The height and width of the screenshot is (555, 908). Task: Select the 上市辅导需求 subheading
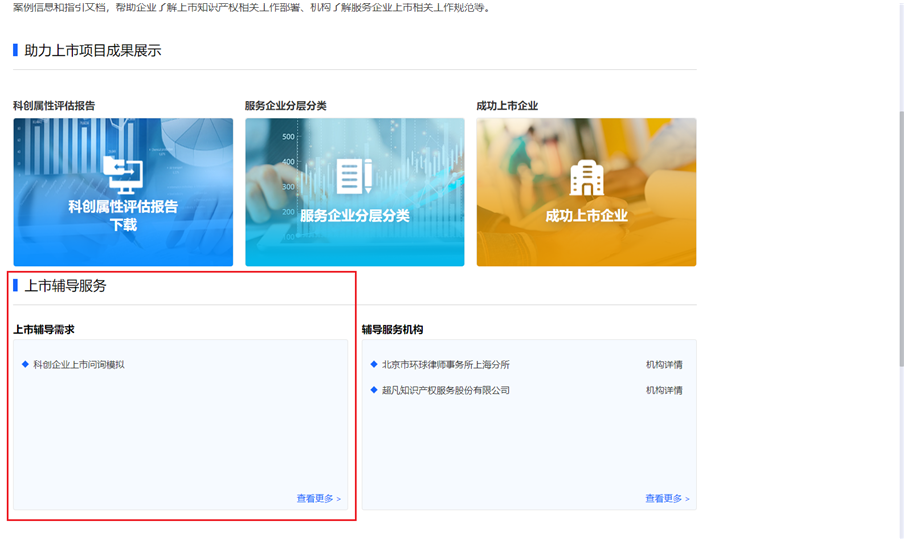(x=44, y=329)
